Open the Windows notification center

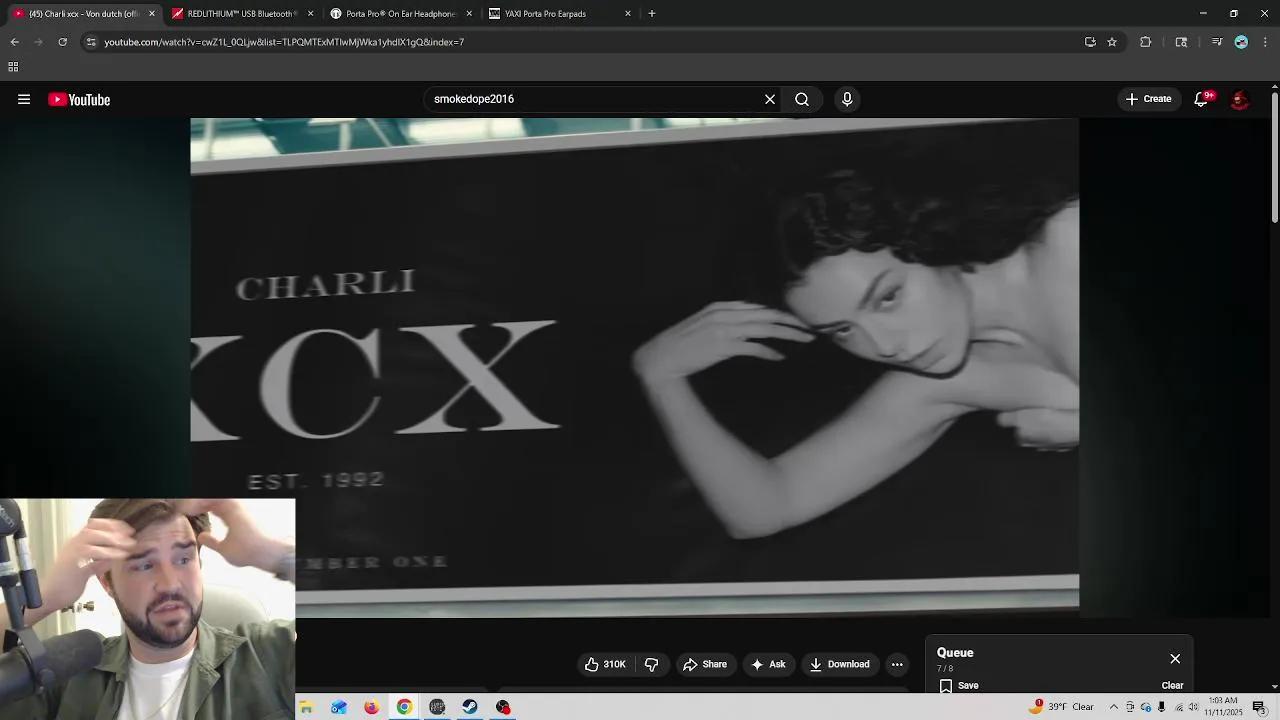coord(1260,707)
